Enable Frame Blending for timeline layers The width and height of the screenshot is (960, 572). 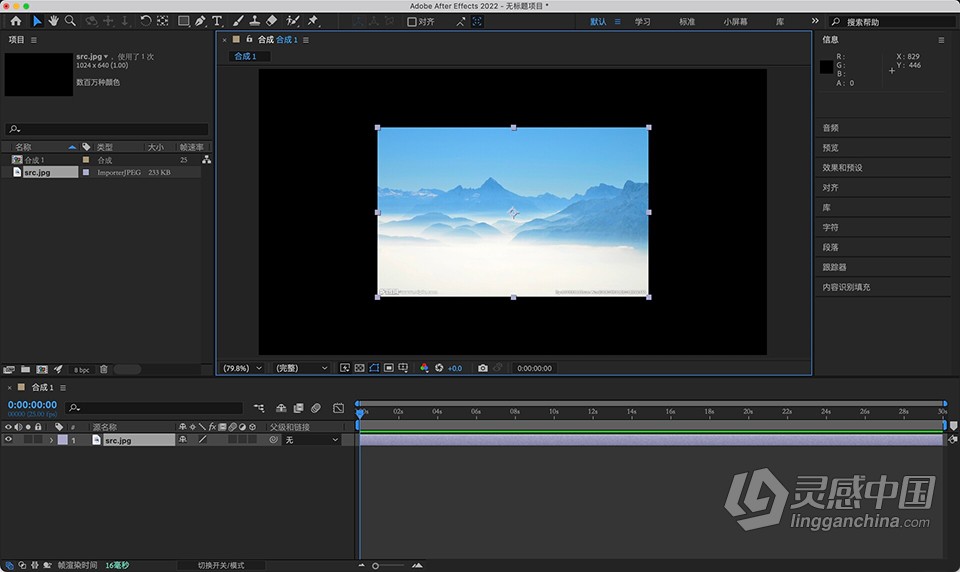298,408
